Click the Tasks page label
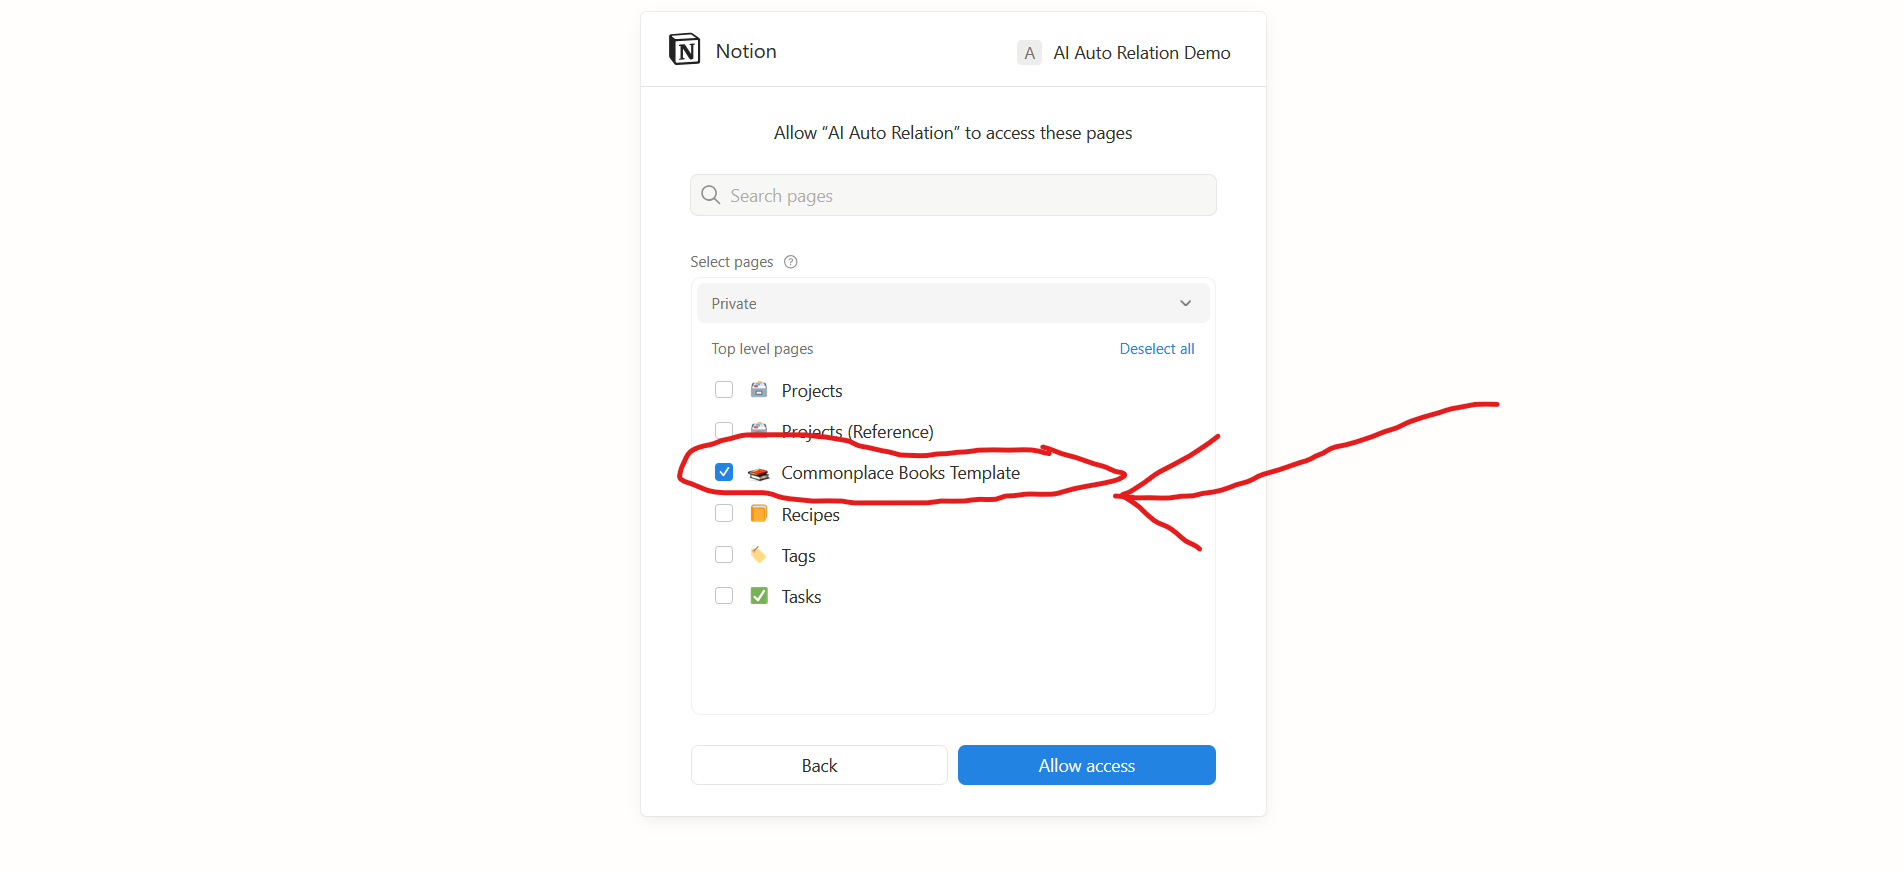Image resolution: width=1903 pixels, height=872 pixels. (801, 597)
